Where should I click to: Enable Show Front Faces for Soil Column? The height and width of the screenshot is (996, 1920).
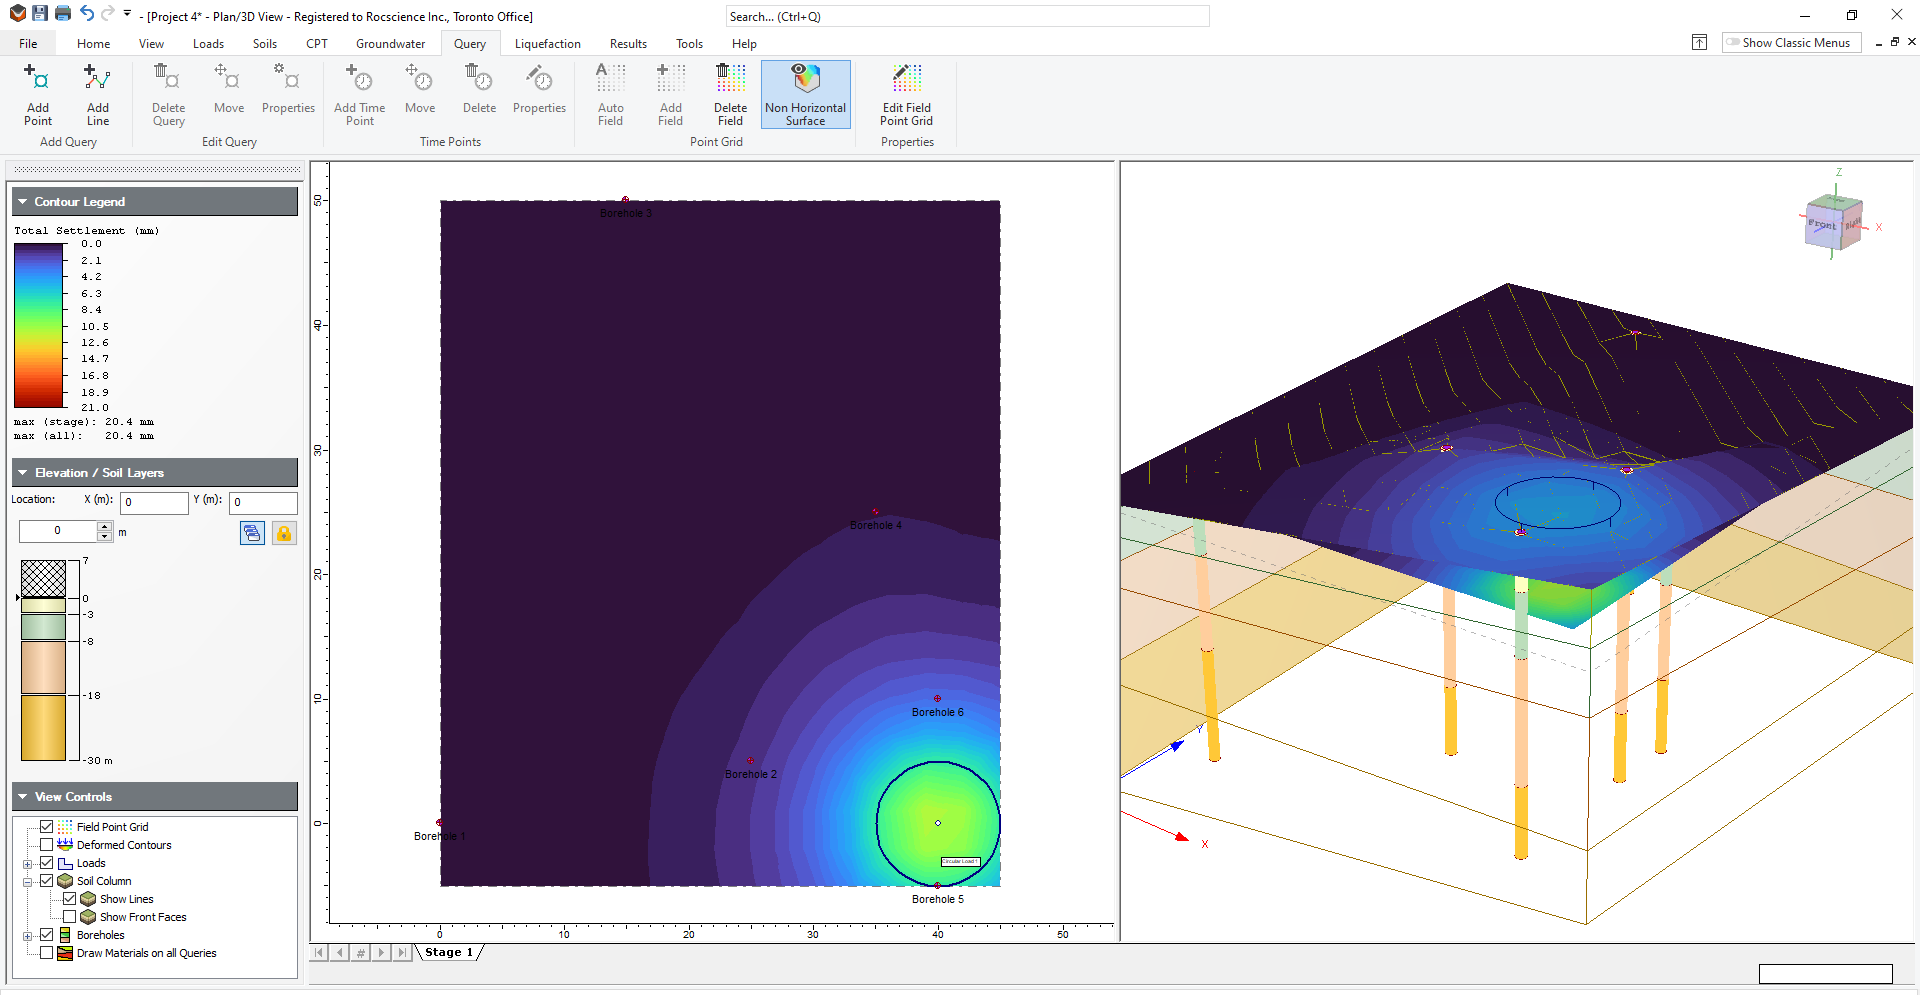(69, 916)
